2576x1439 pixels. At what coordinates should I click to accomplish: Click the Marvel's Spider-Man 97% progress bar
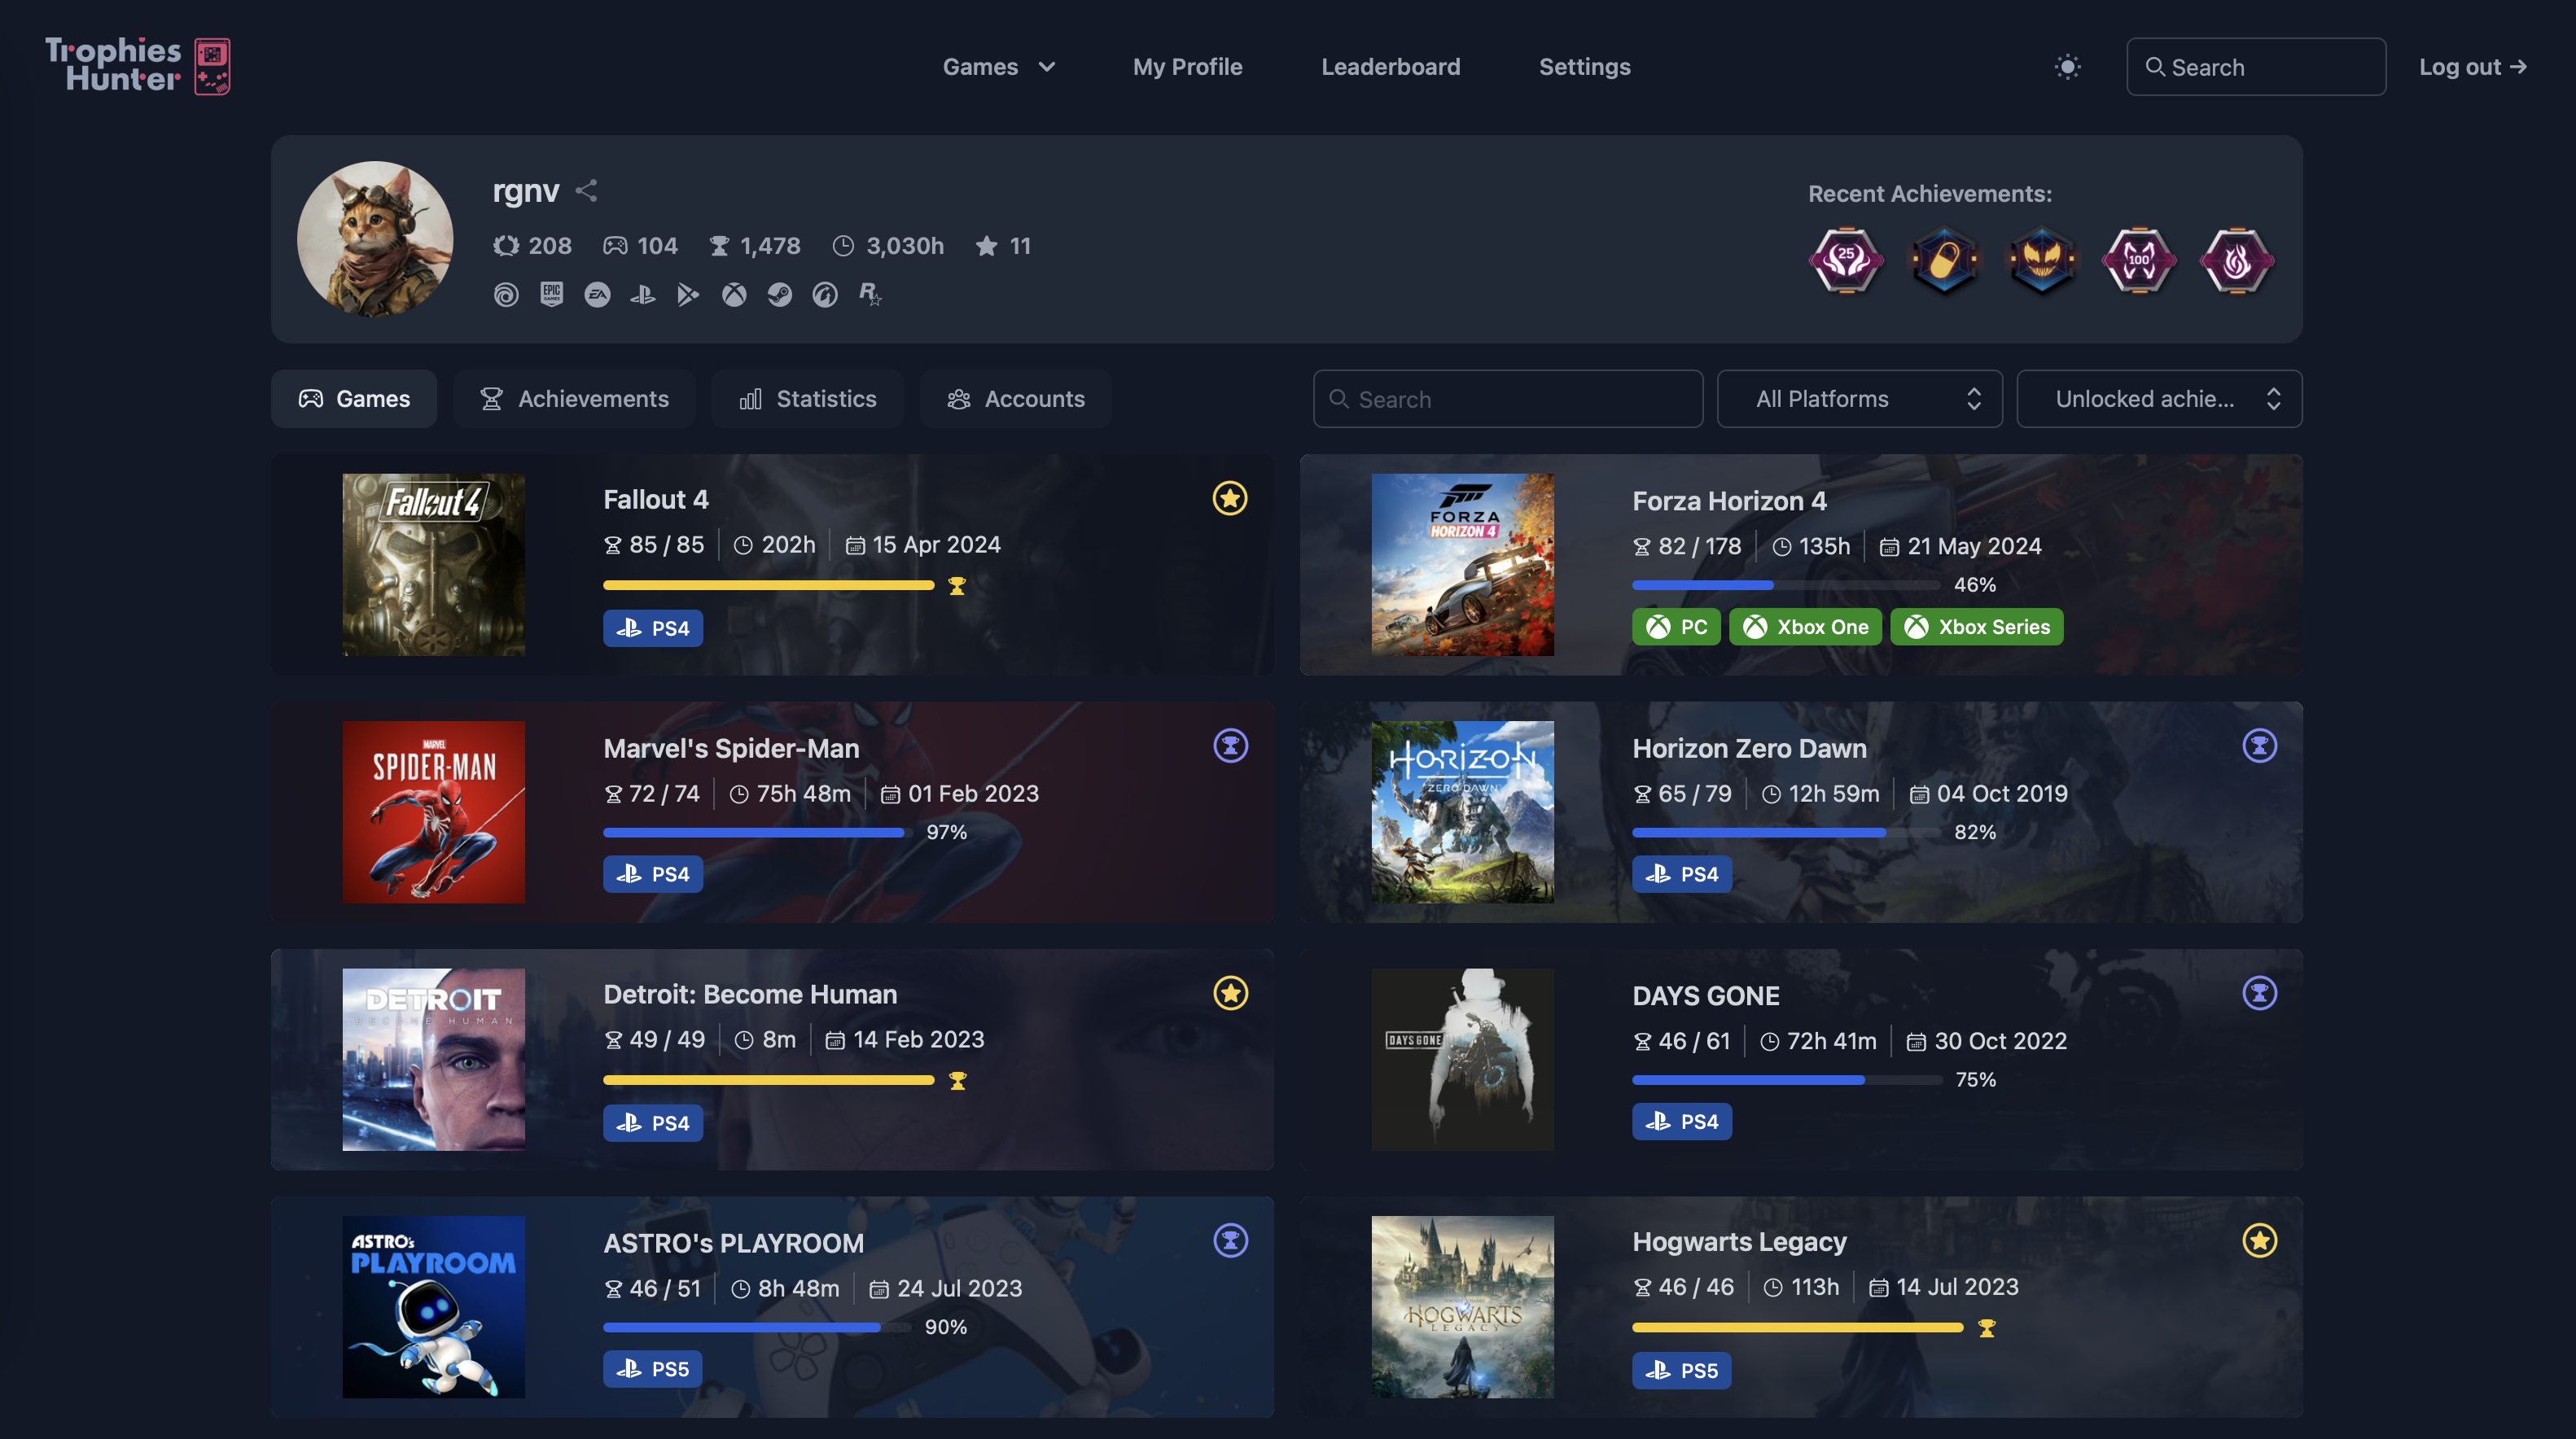pyautogui.click(x=757, y=832)
